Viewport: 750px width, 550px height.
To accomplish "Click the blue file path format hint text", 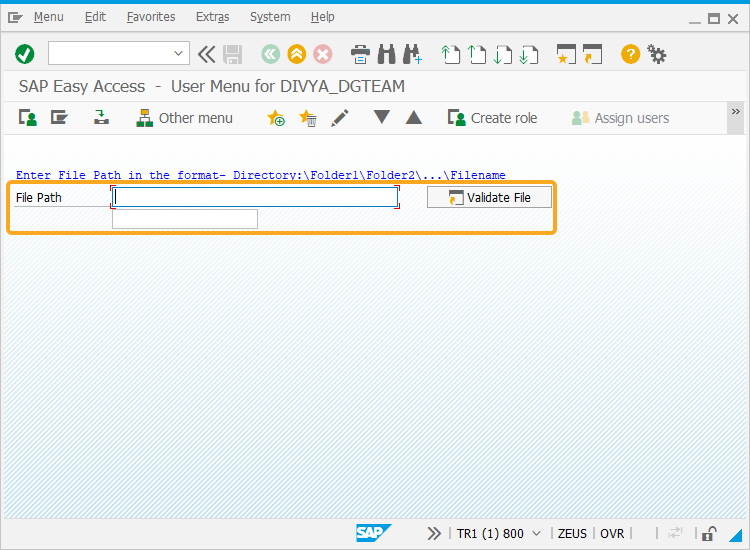I will click(x=261, y=175).
